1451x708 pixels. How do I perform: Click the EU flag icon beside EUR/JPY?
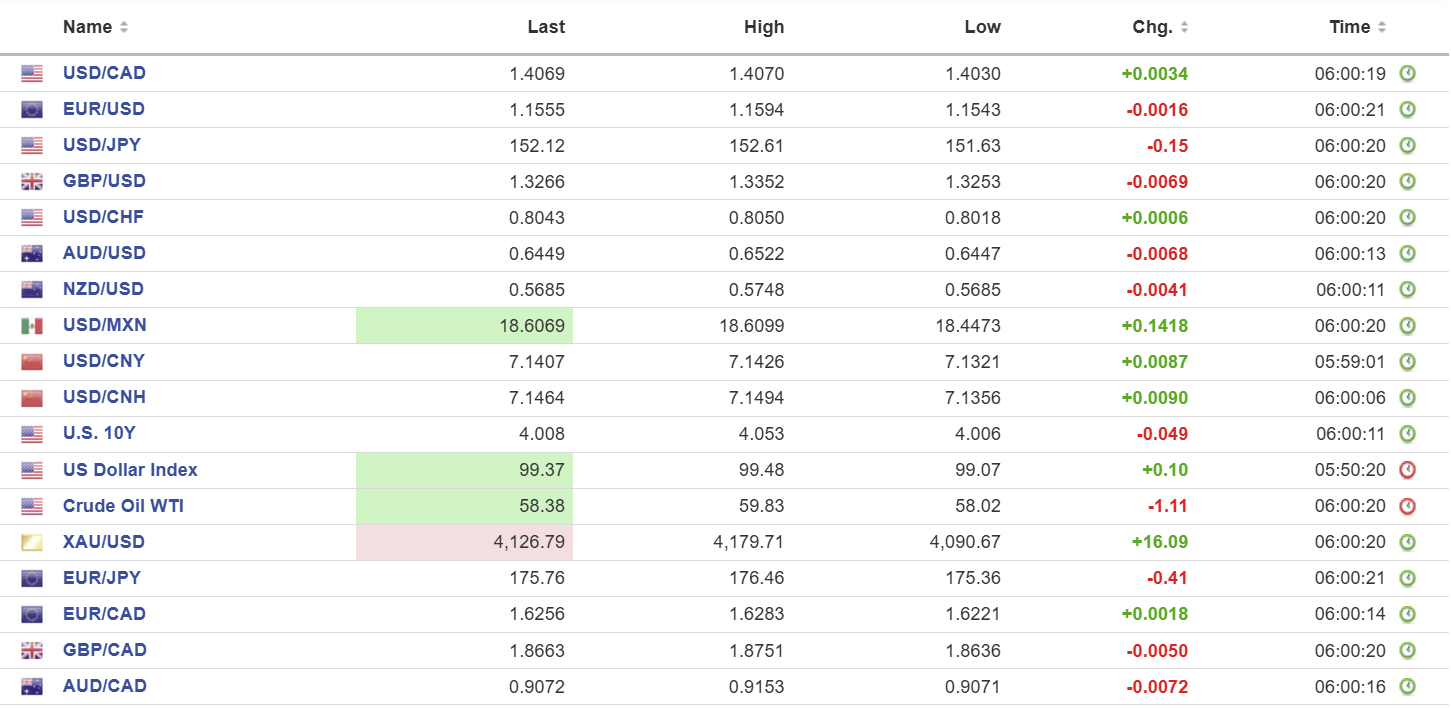pos(32,578)
